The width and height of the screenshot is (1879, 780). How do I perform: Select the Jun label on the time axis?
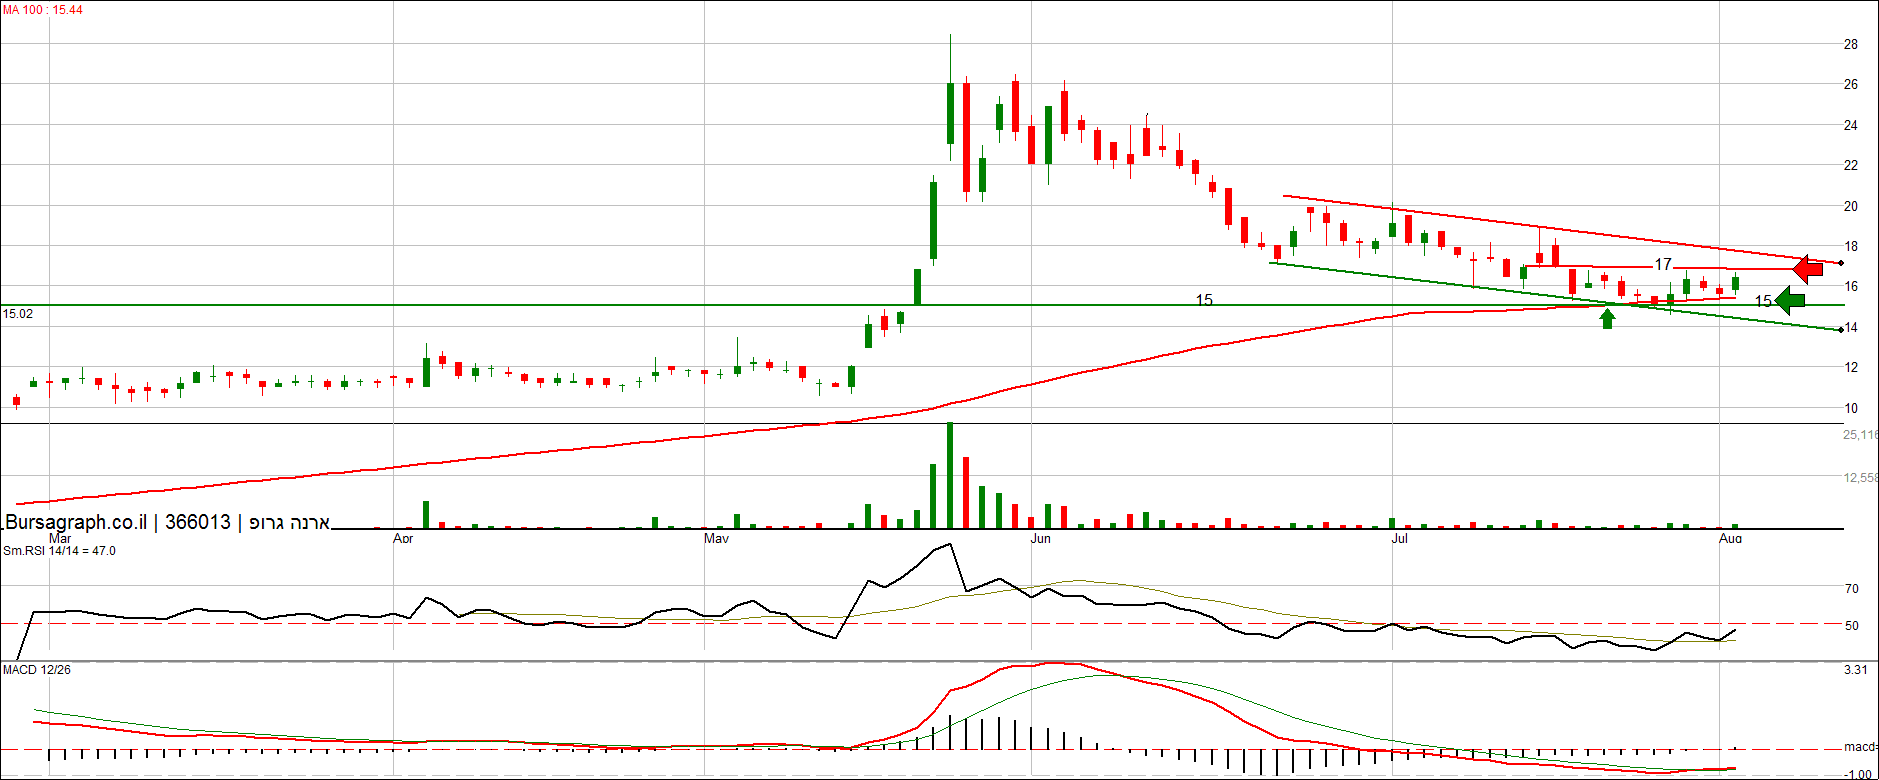click(1040, 539)
